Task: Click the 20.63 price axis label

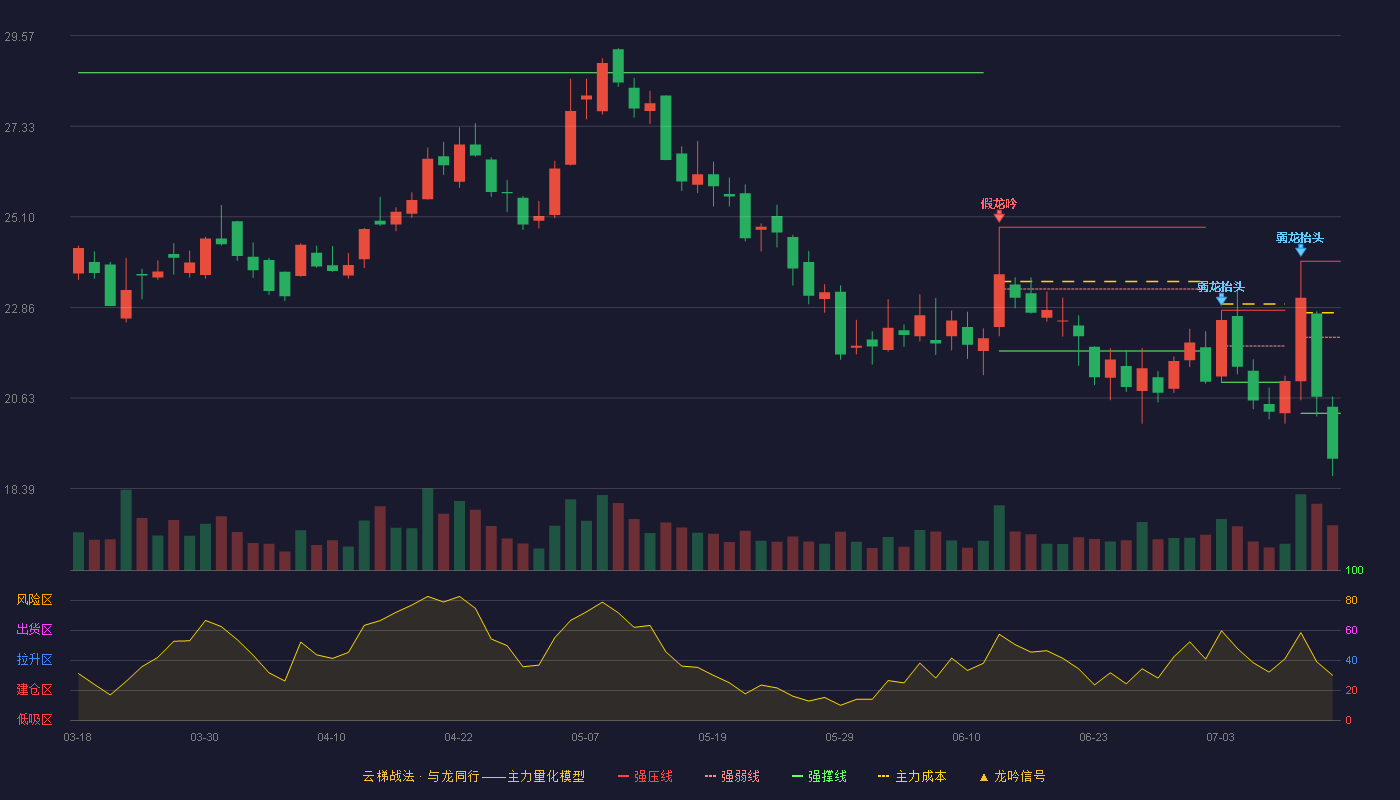Action: click(20, 398)
